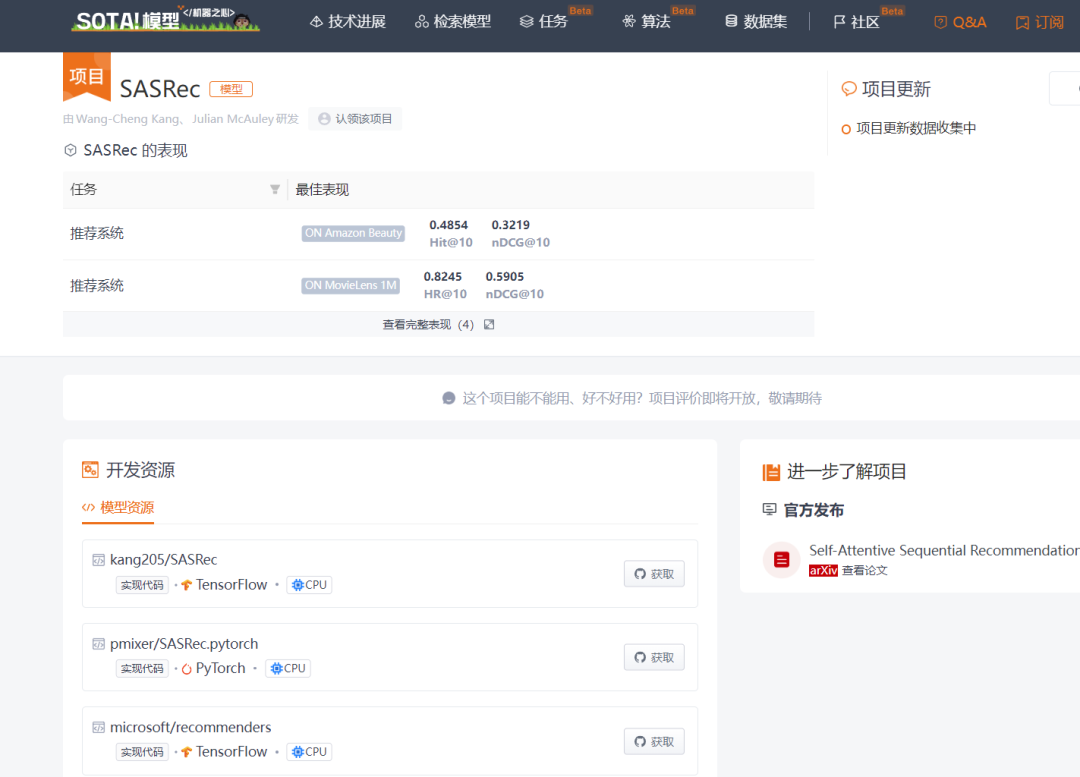The image size is (1080, 777).
Task: Open the filter on the 任务 column
Action: [274, 189]
